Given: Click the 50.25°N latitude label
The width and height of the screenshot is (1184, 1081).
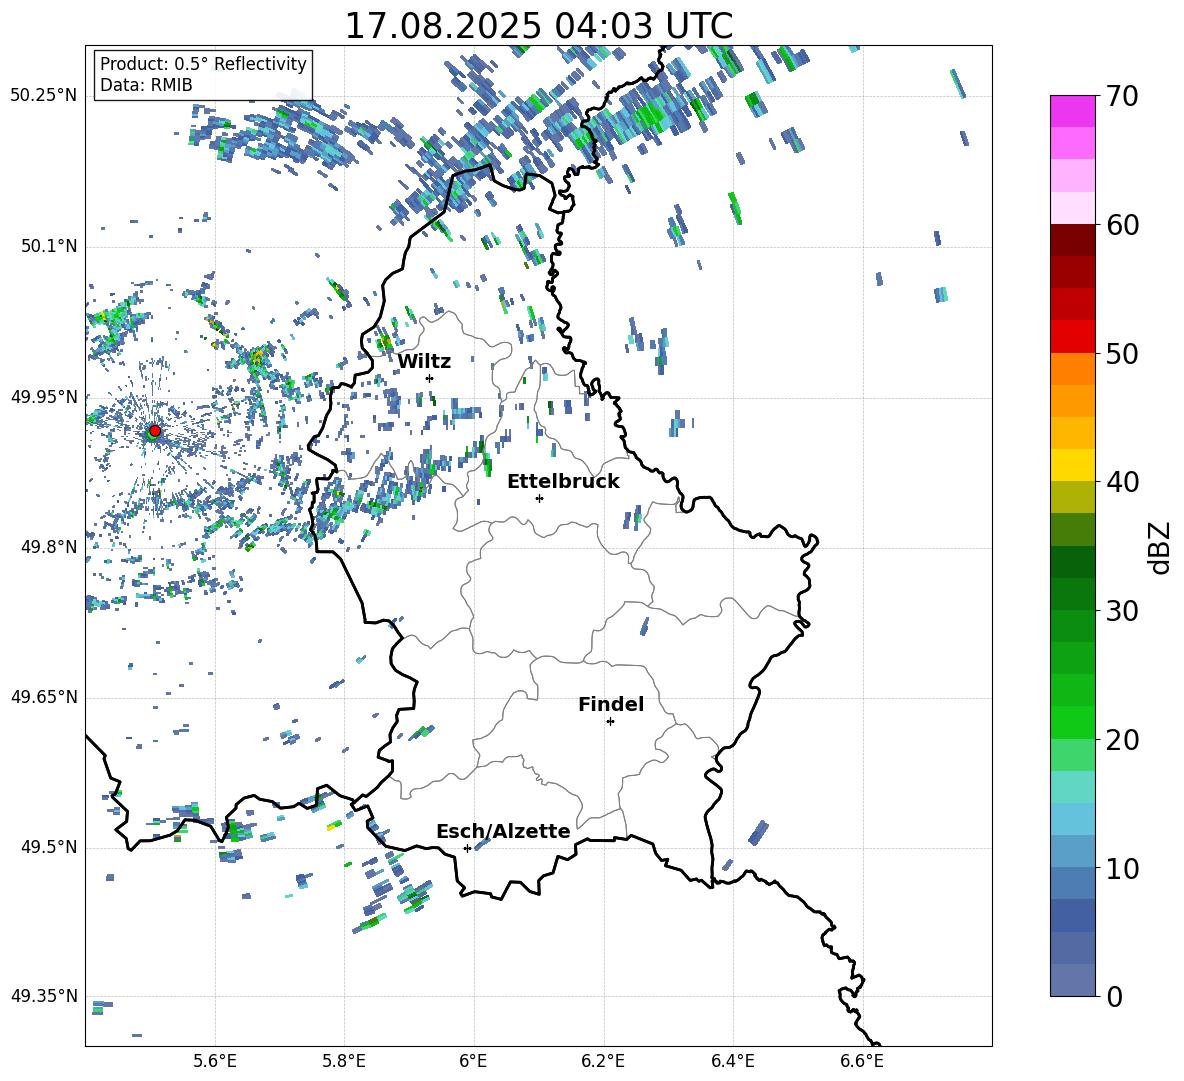Looking at the screenshot, I should click(44, 96).
